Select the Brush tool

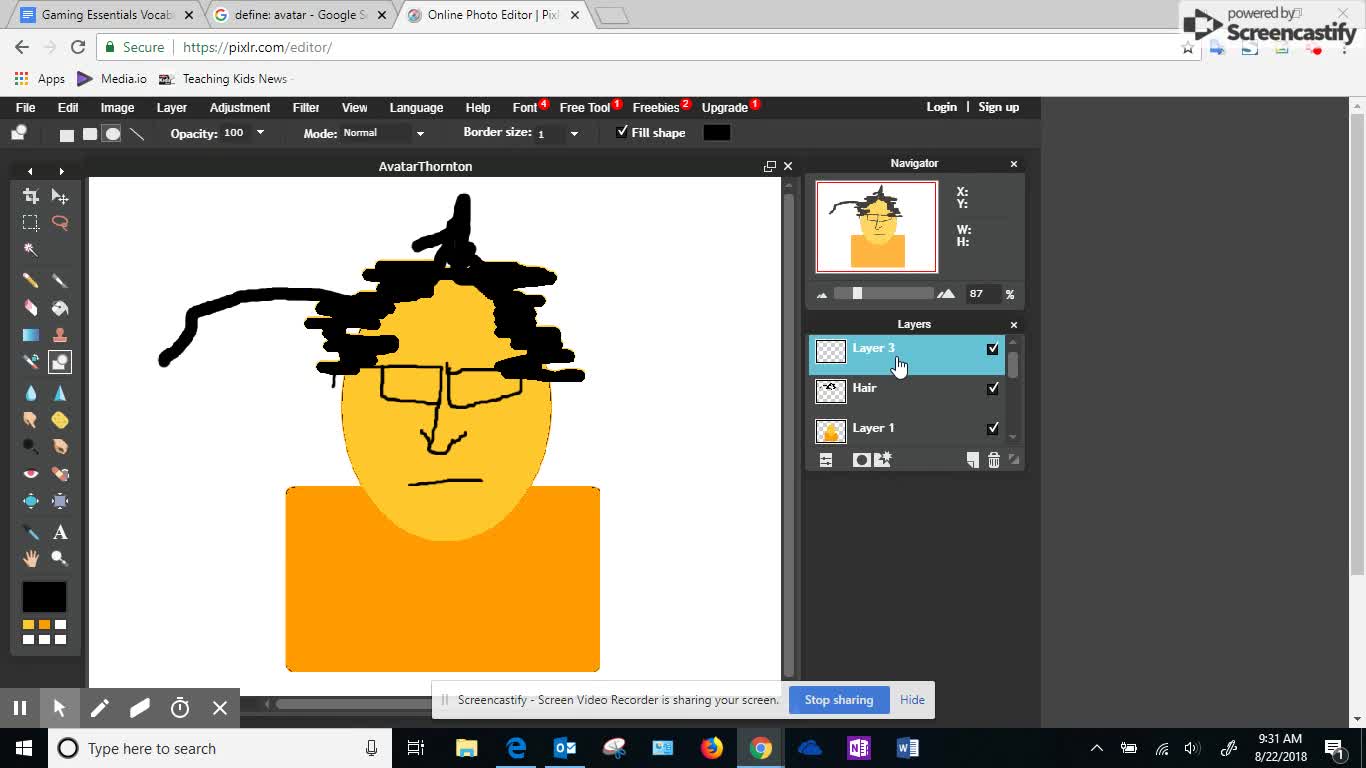tap(60, 281)
